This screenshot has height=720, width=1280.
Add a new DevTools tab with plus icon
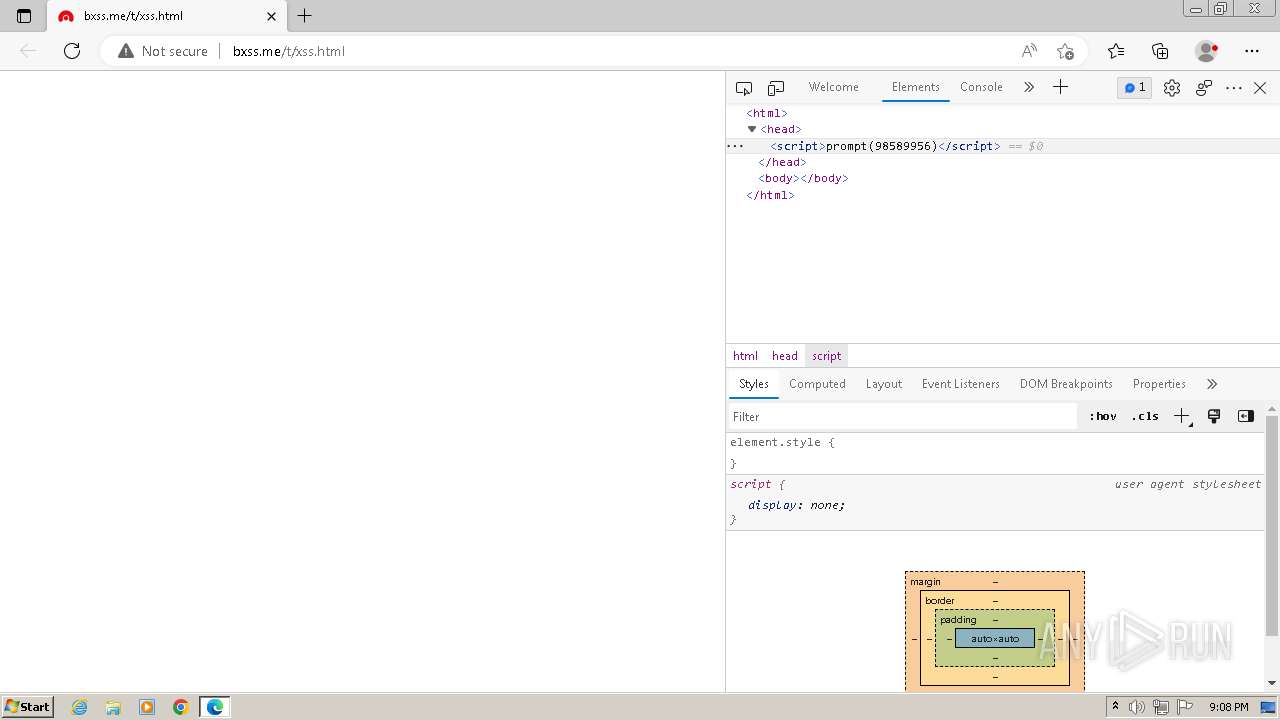tap(1061, 87)
